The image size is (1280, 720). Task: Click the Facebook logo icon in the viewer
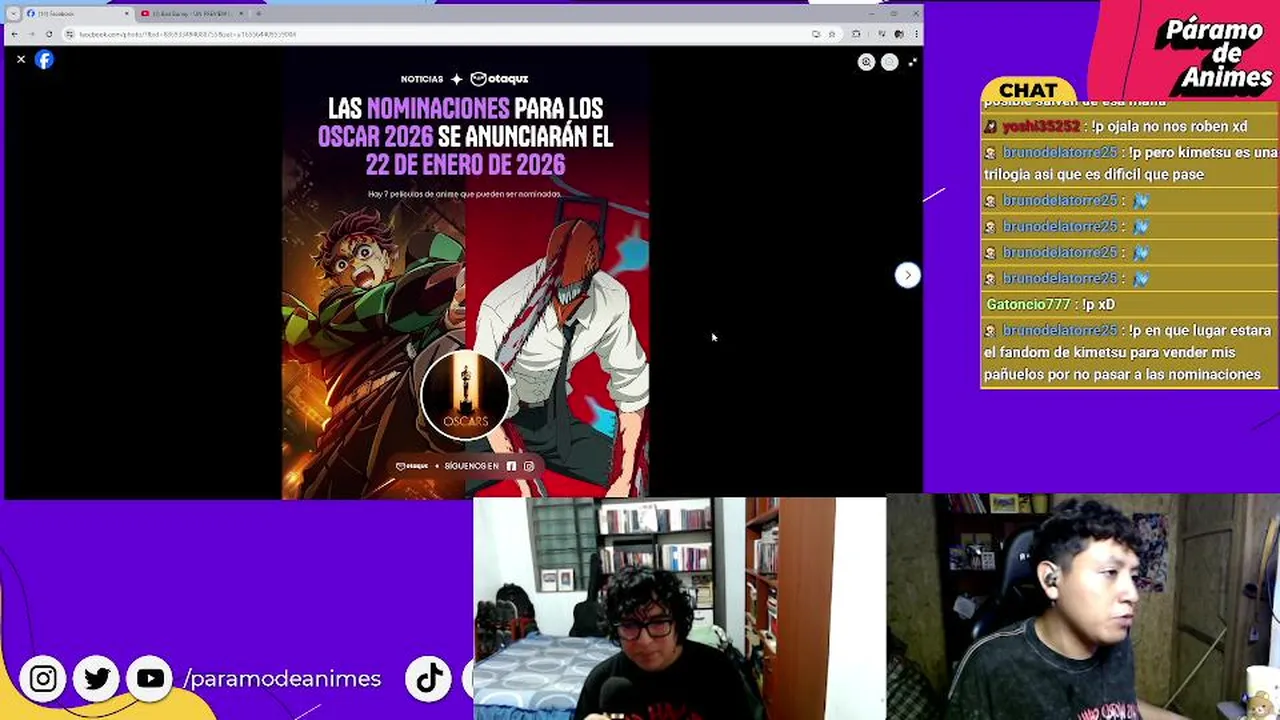tap(44, 60)
